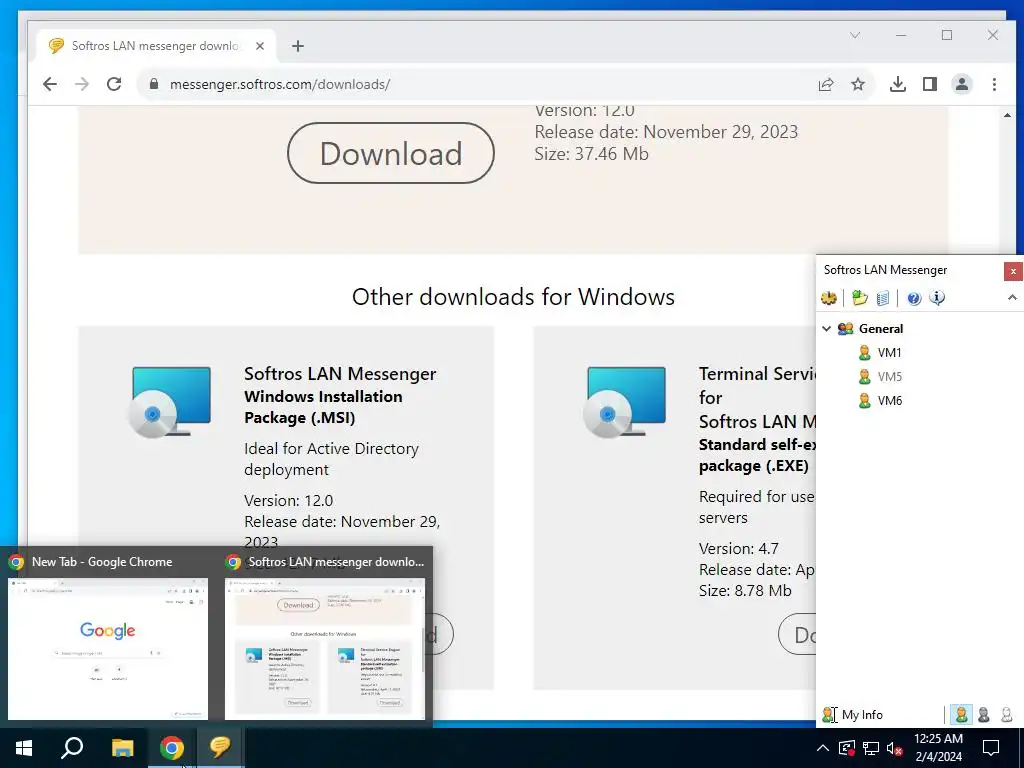Image resolution: width=1024 pixels, height=768 pixels.
Task: Collapse the General group in user list
Action: [x=826, y=328]
